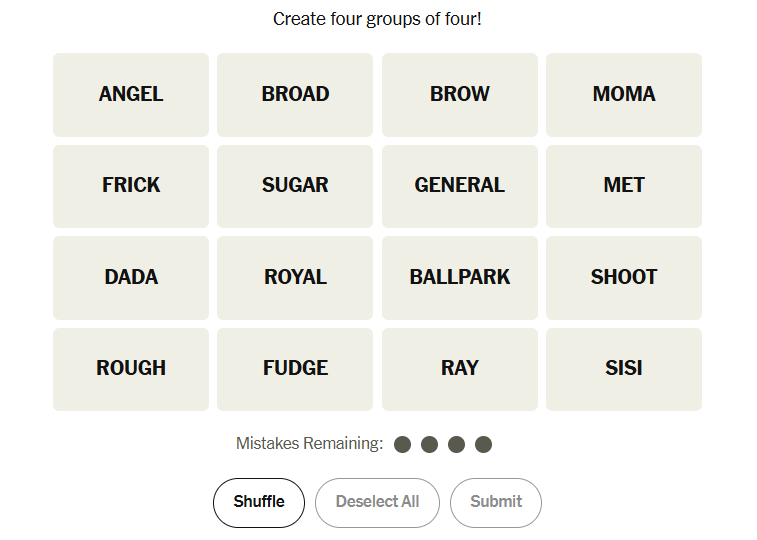This screenshot has width=757, height=540.
Task: Select the SUGAR tile
Action: 295,186
